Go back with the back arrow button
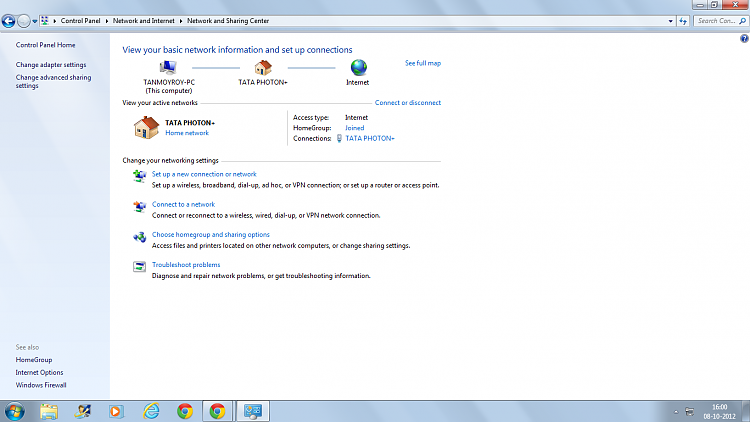 pos(8,21)
